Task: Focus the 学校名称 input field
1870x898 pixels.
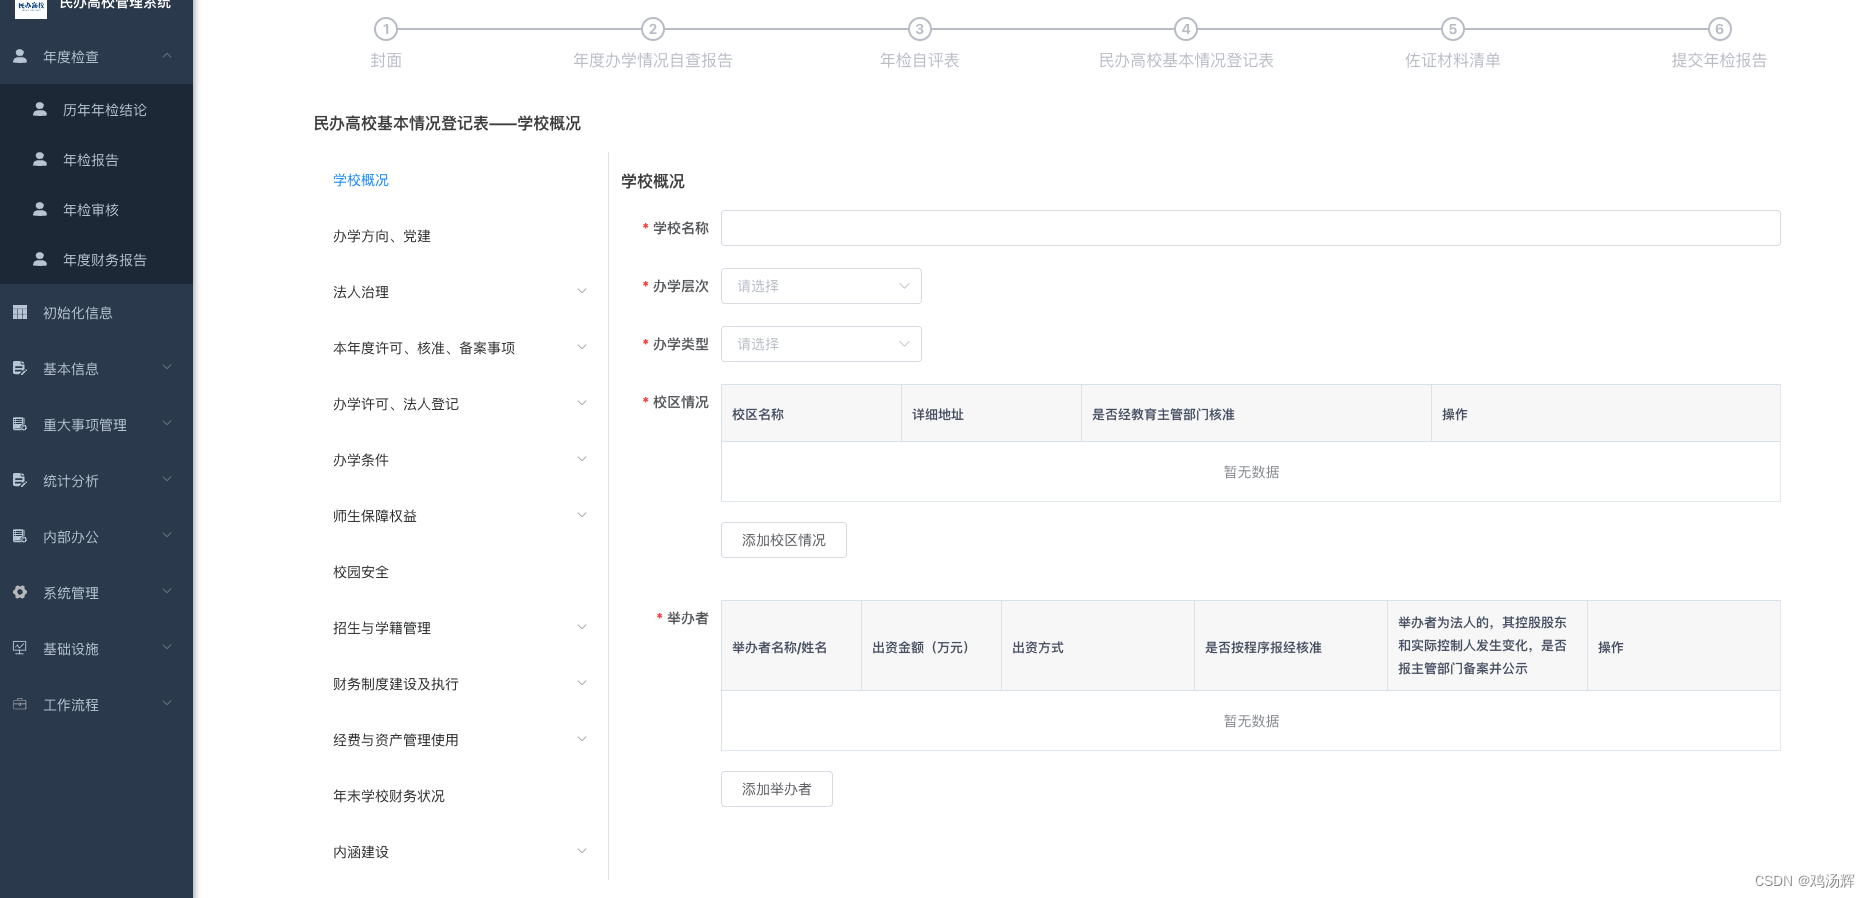Action: coord(1251,228)
